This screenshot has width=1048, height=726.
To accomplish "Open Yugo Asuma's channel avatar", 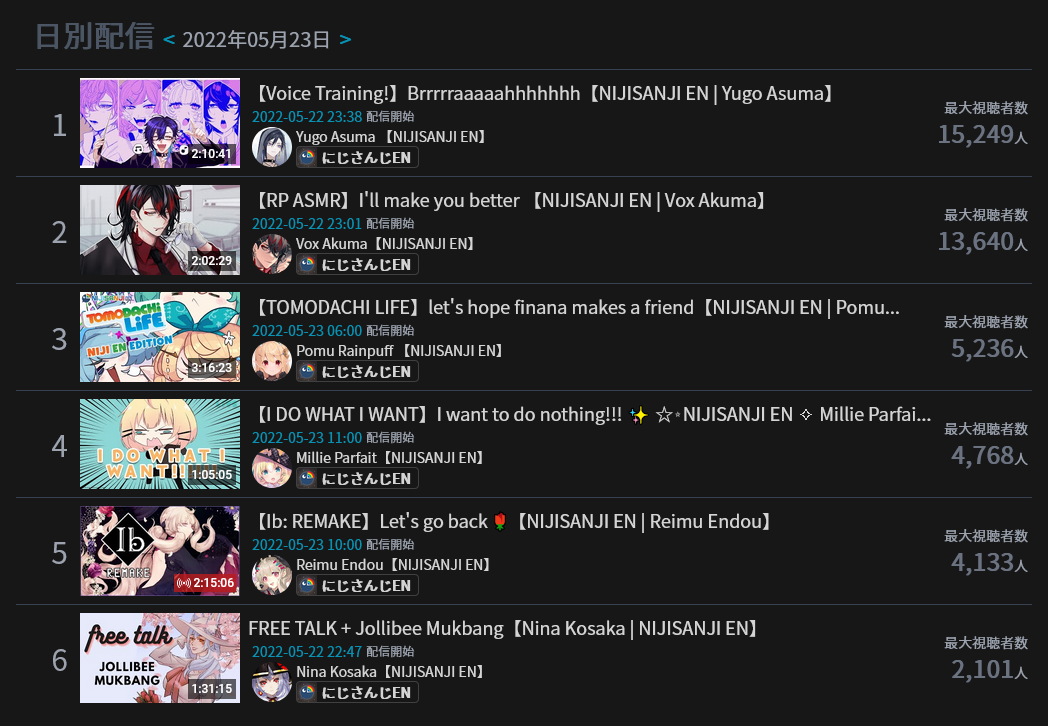I will [272, 146].
